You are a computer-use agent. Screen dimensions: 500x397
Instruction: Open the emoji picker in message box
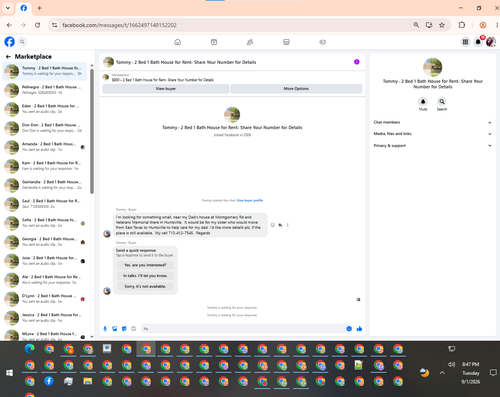[x=349, y=329]
